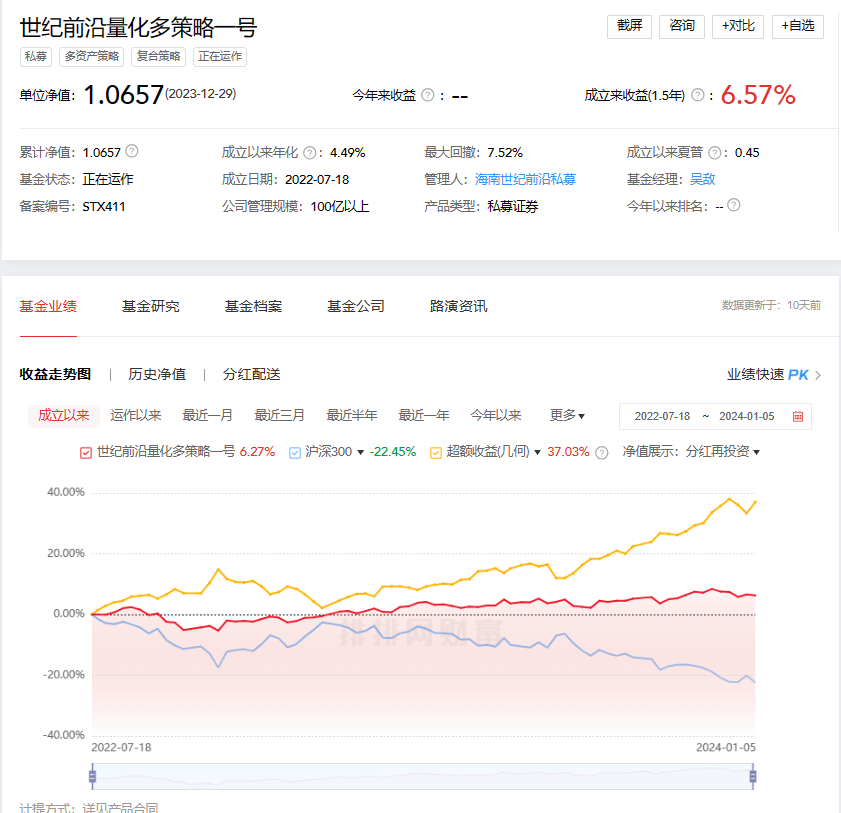
Task: Click the 私募 tag
Action: 36,56
